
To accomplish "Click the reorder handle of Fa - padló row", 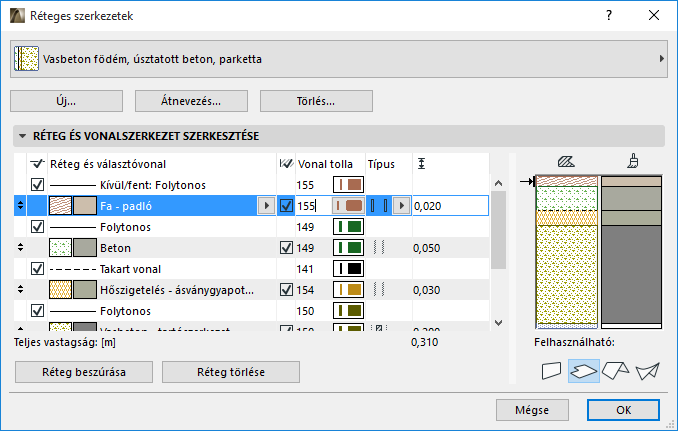I will click(x=20, y=206).
